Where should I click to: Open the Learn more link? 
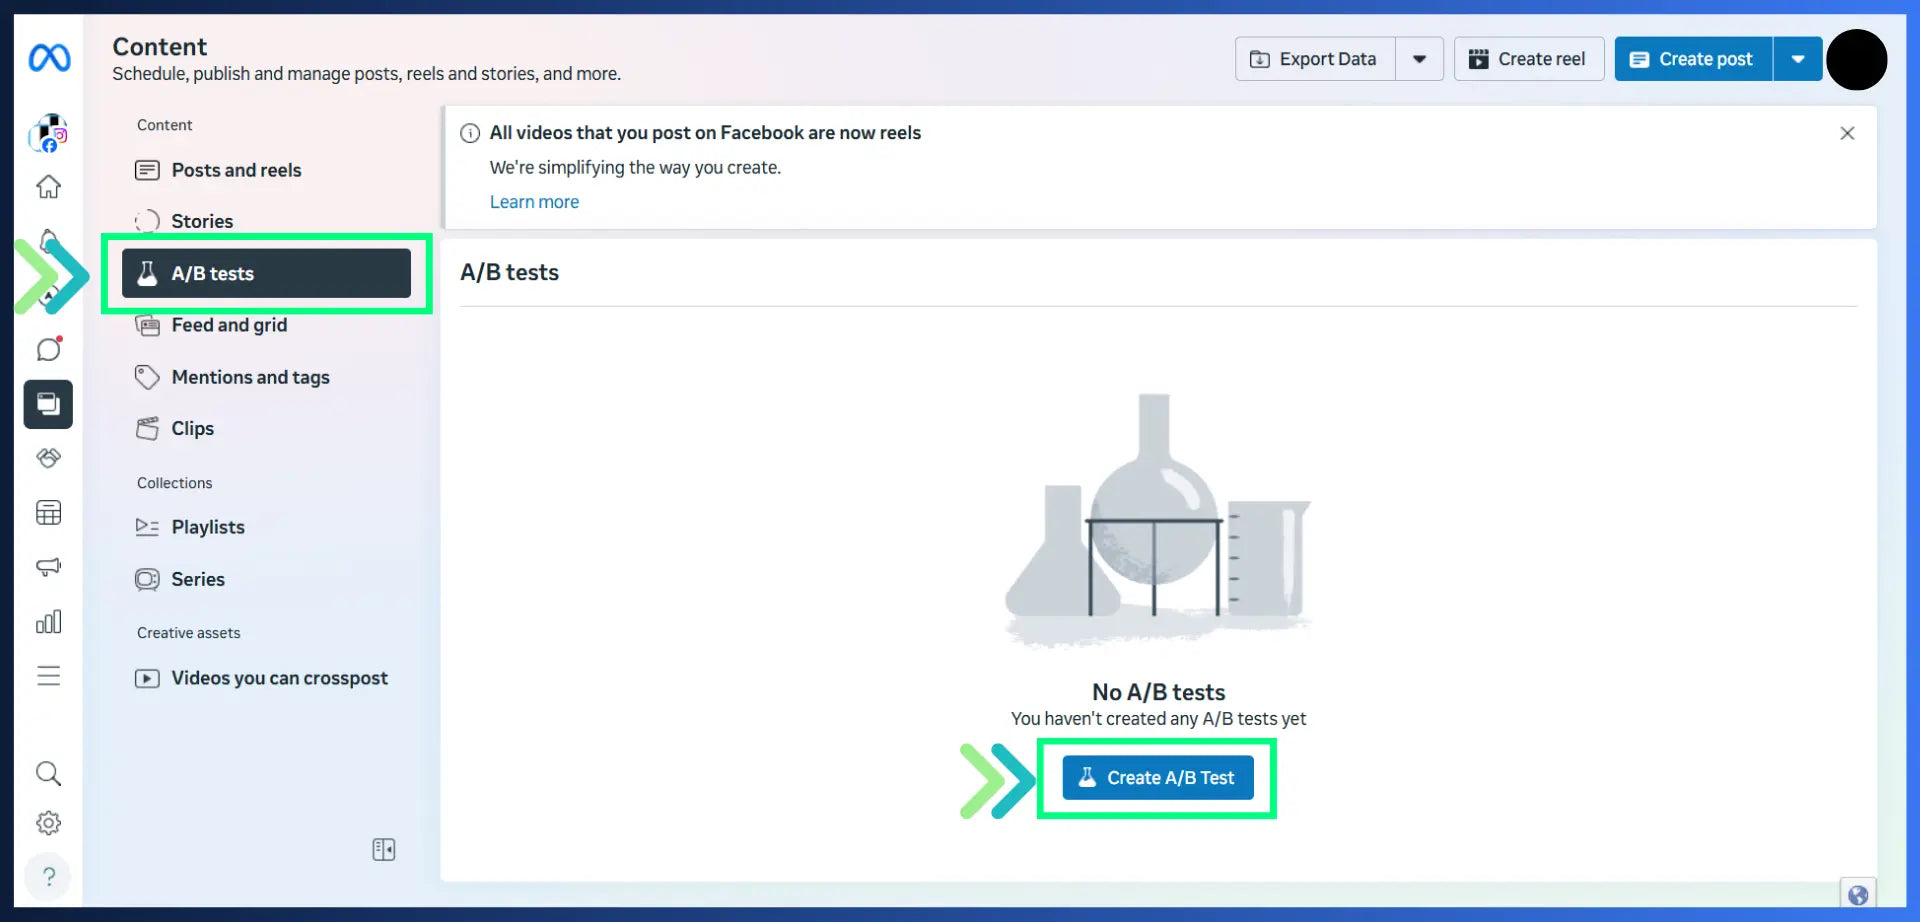click(534, 201)
